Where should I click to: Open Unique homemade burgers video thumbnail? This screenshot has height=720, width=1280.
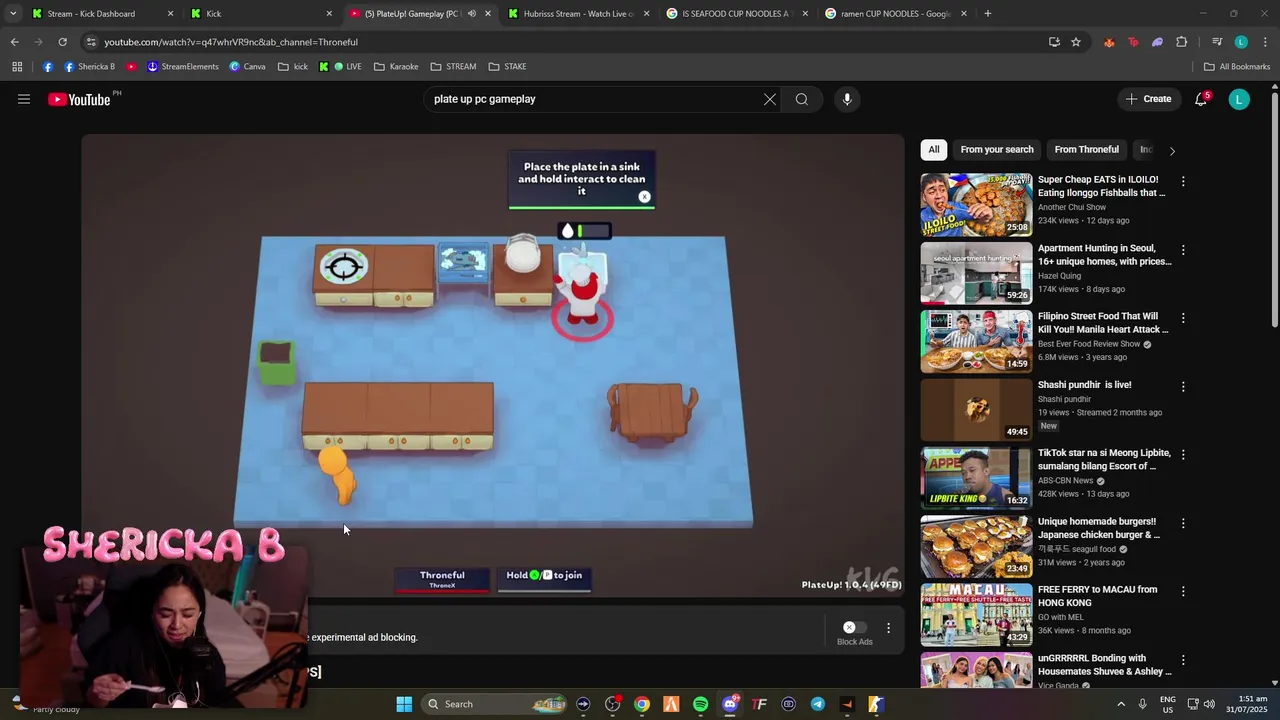[x=976, y=546]
